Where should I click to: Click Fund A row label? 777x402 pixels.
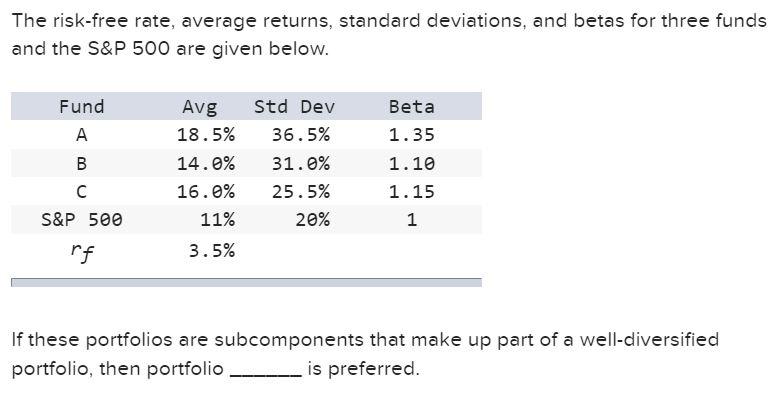pos(81,135)
